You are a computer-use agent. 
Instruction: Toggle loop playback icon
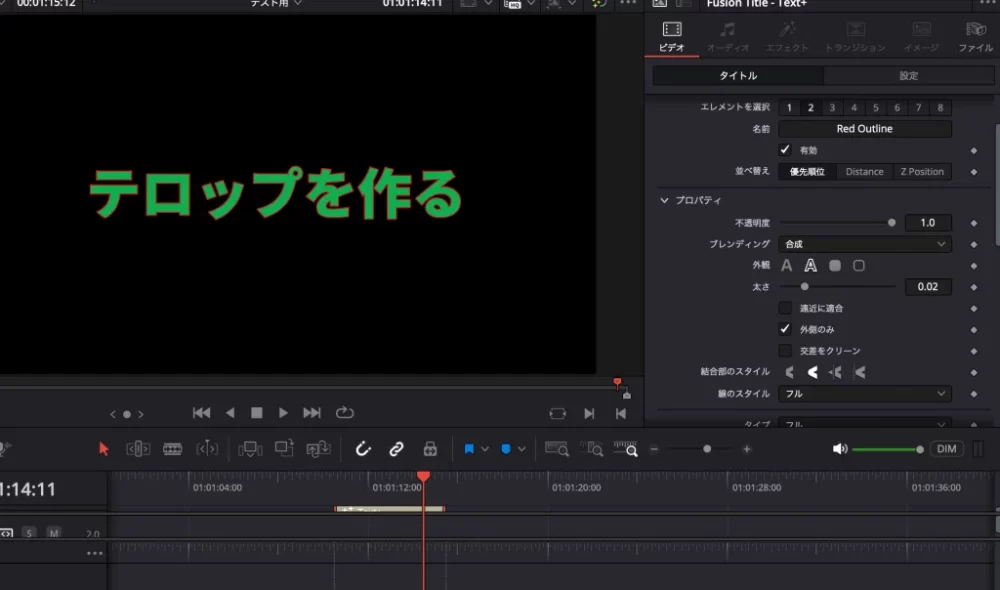(345, 413)
